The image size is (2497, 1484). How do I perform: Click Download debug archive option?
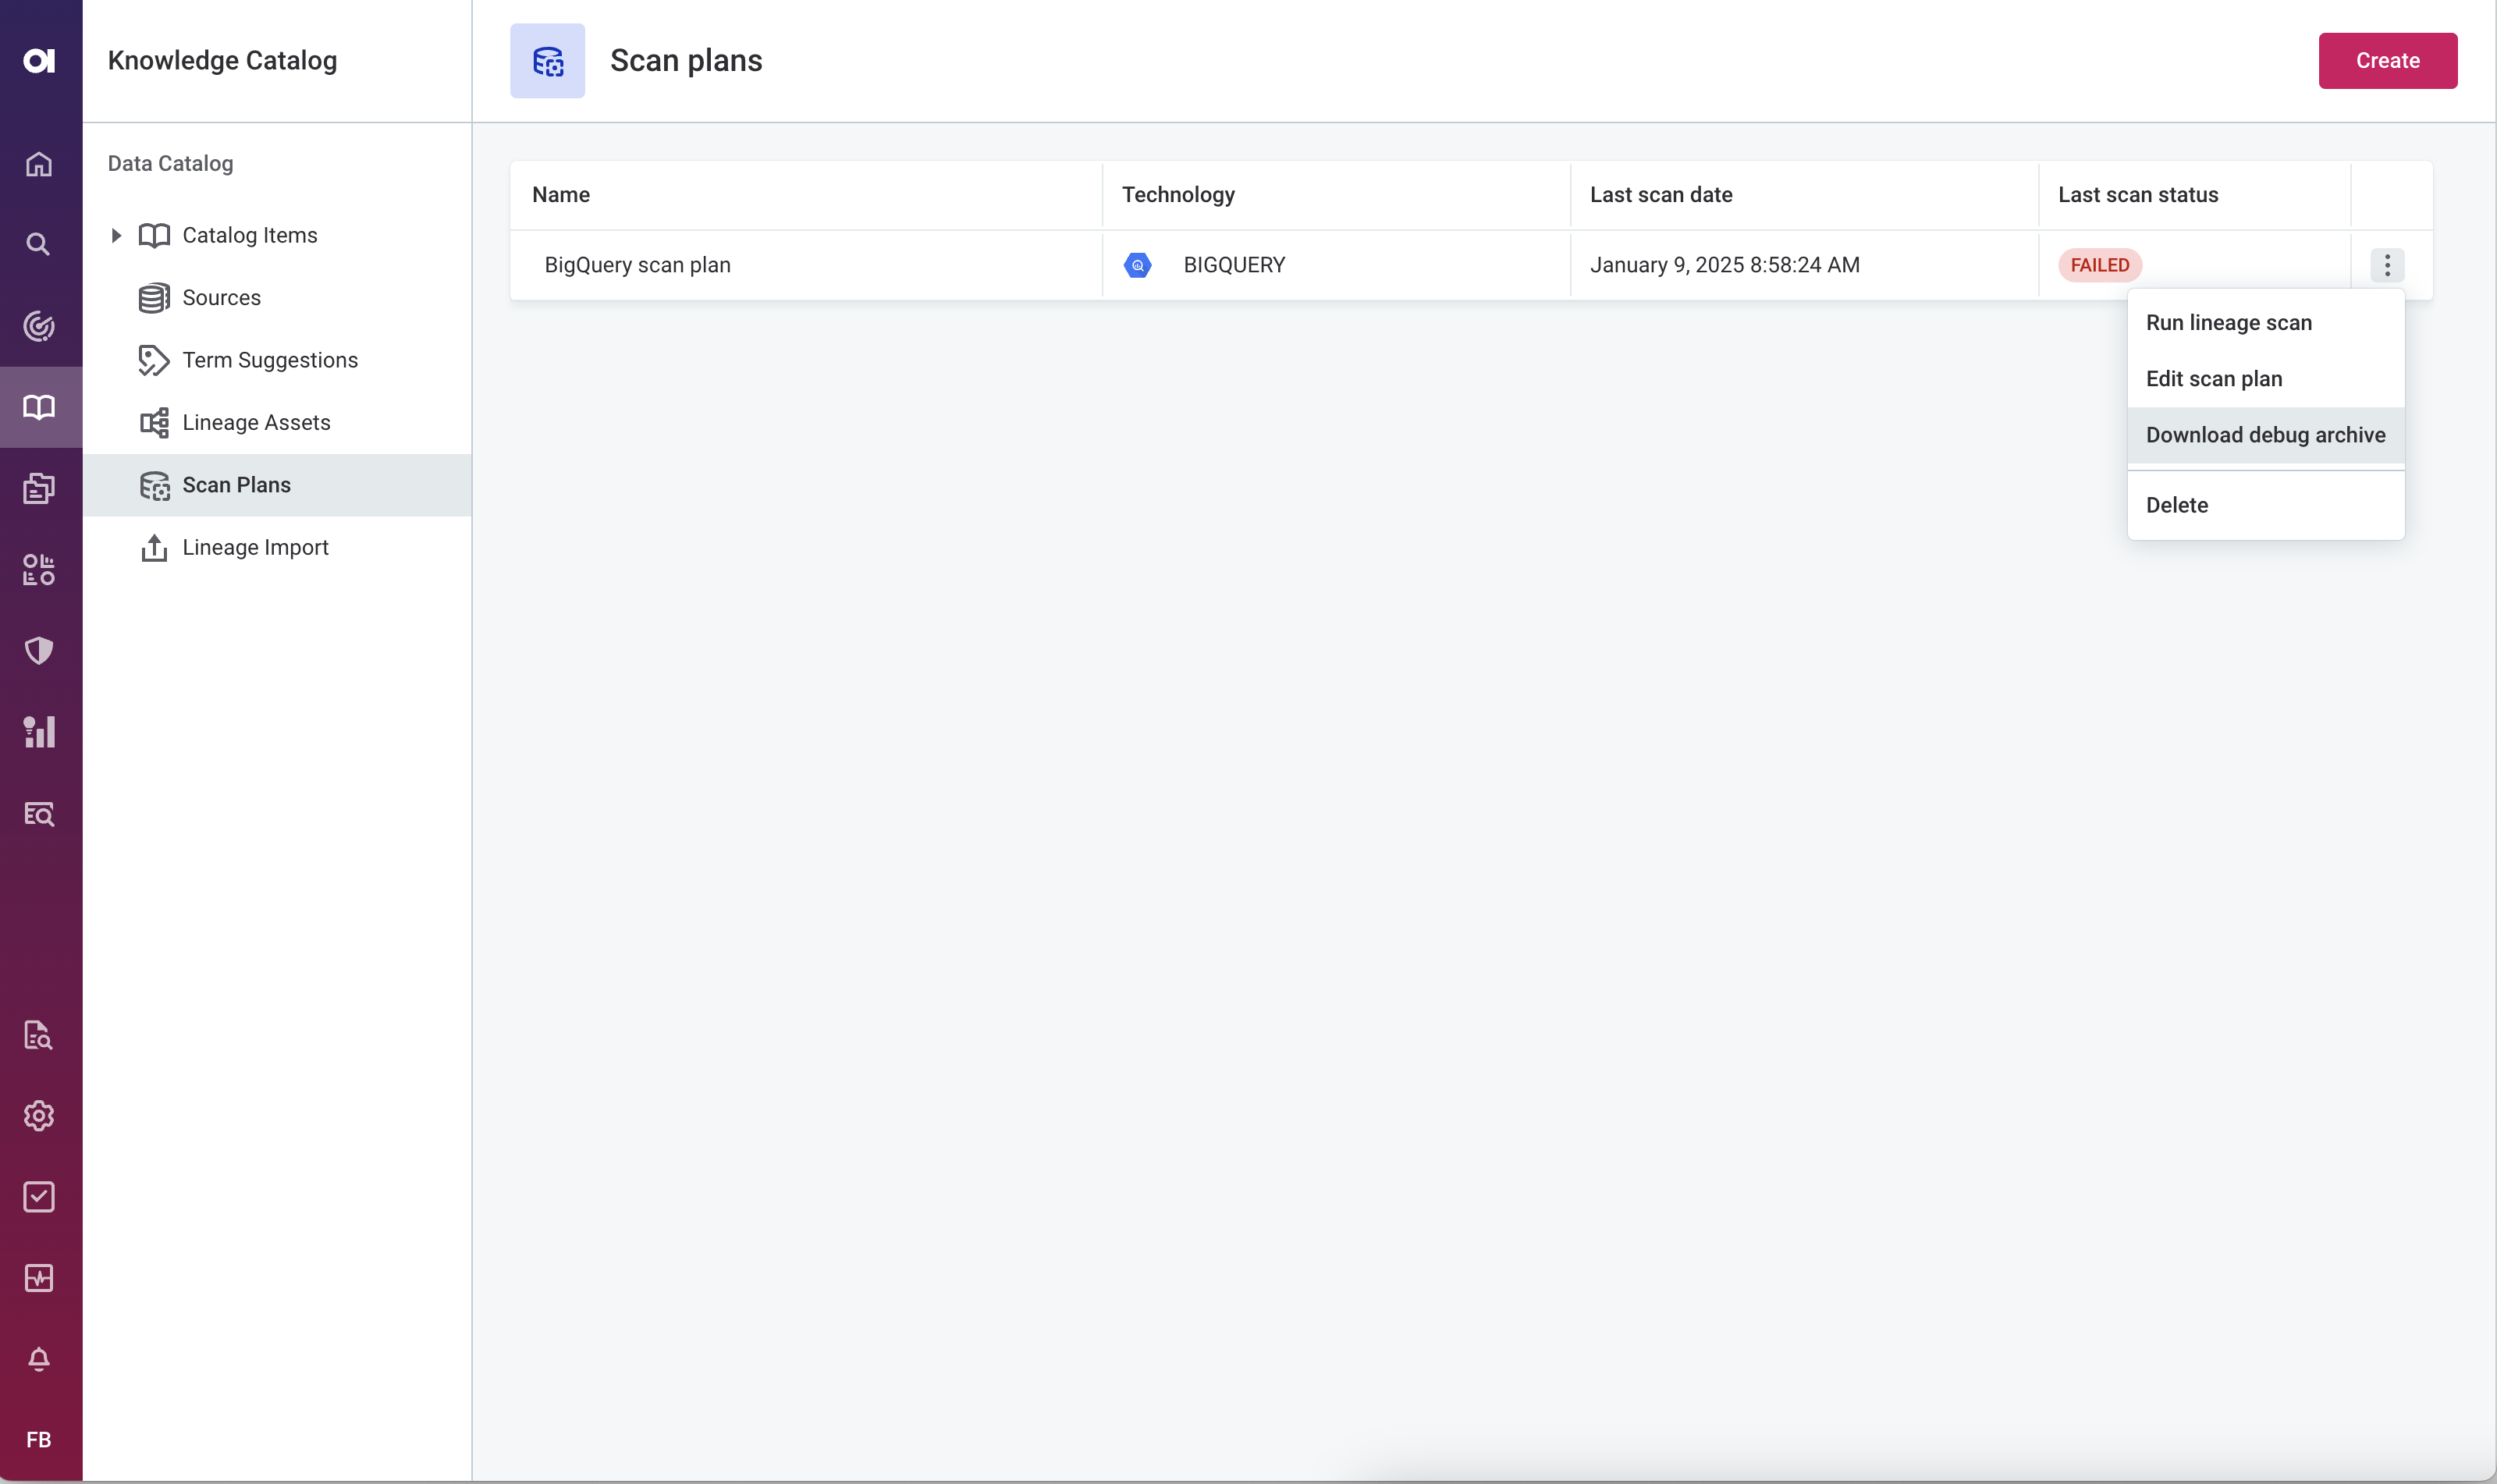2266,435
